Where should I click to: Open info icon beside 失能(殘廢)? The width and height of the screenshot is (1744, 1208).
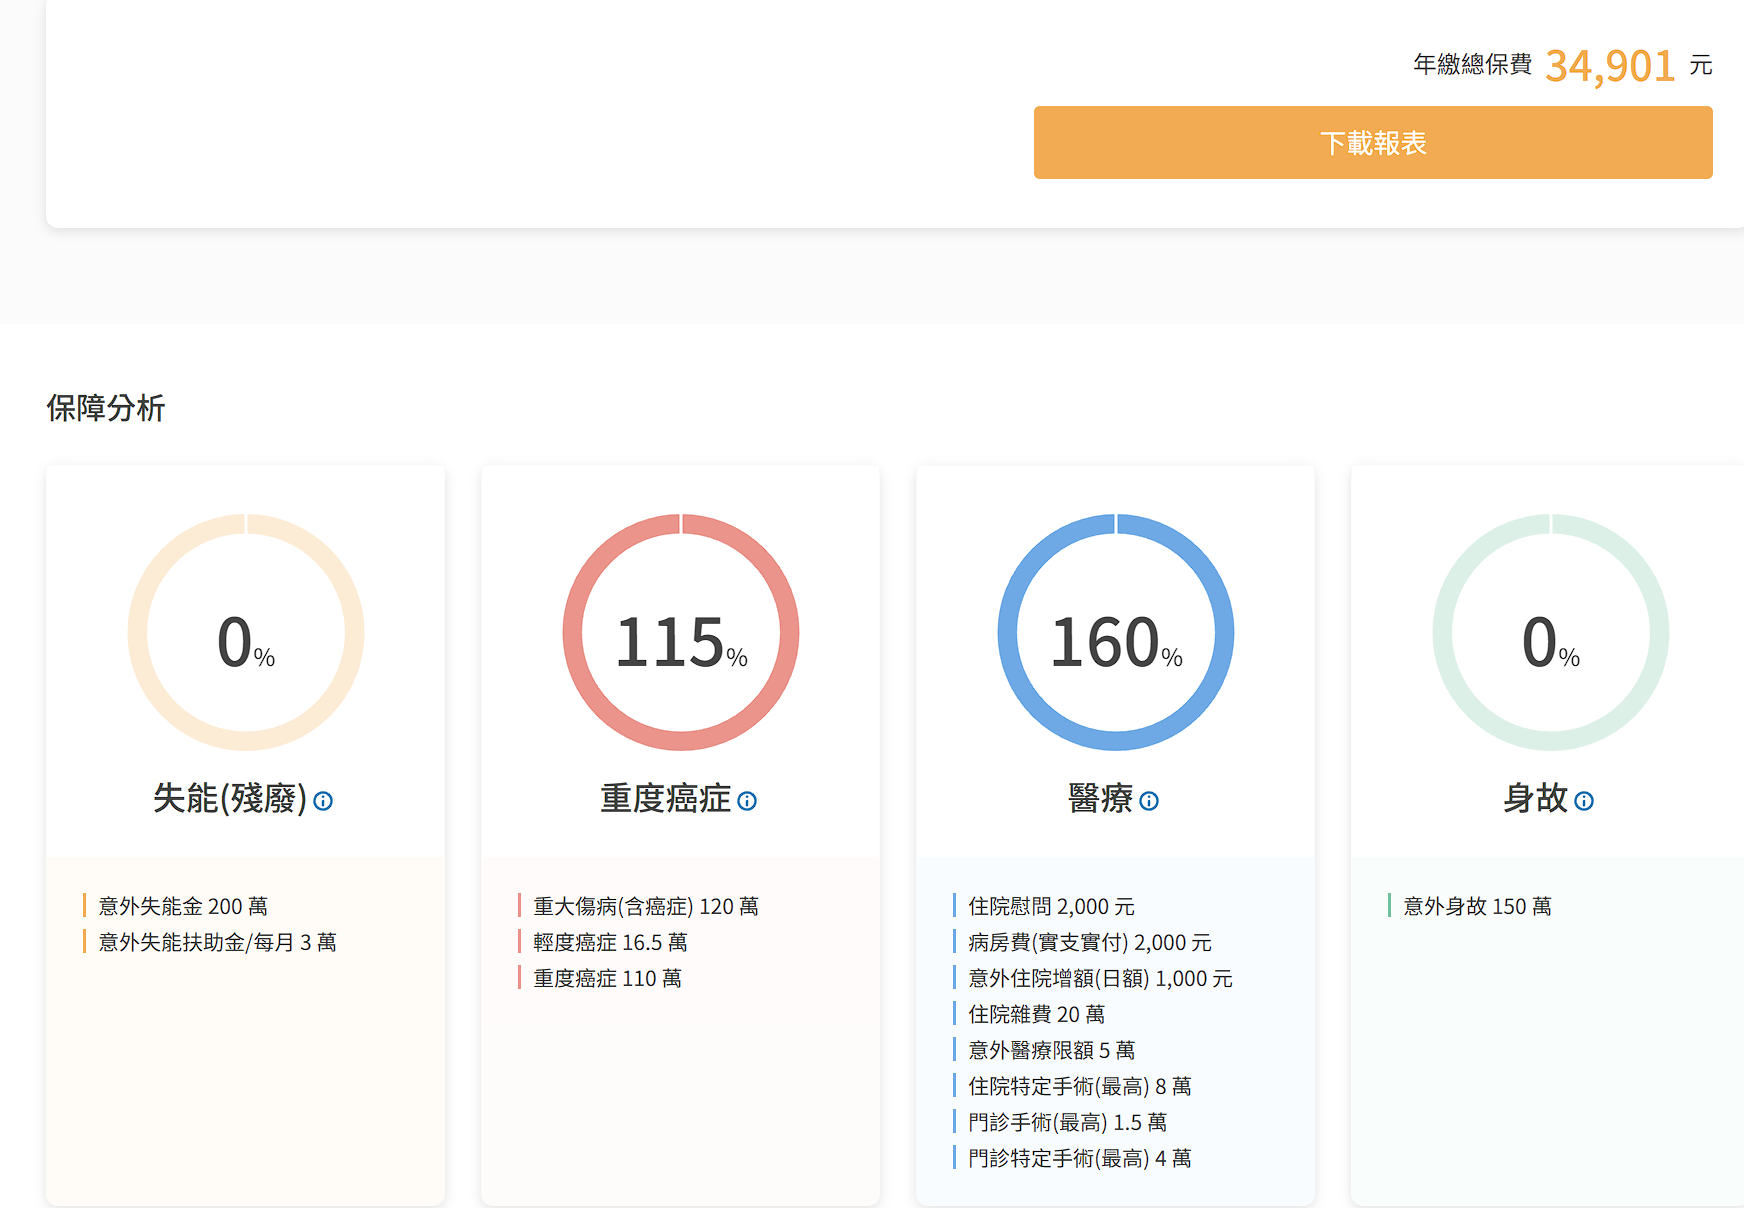pos(323,801)
